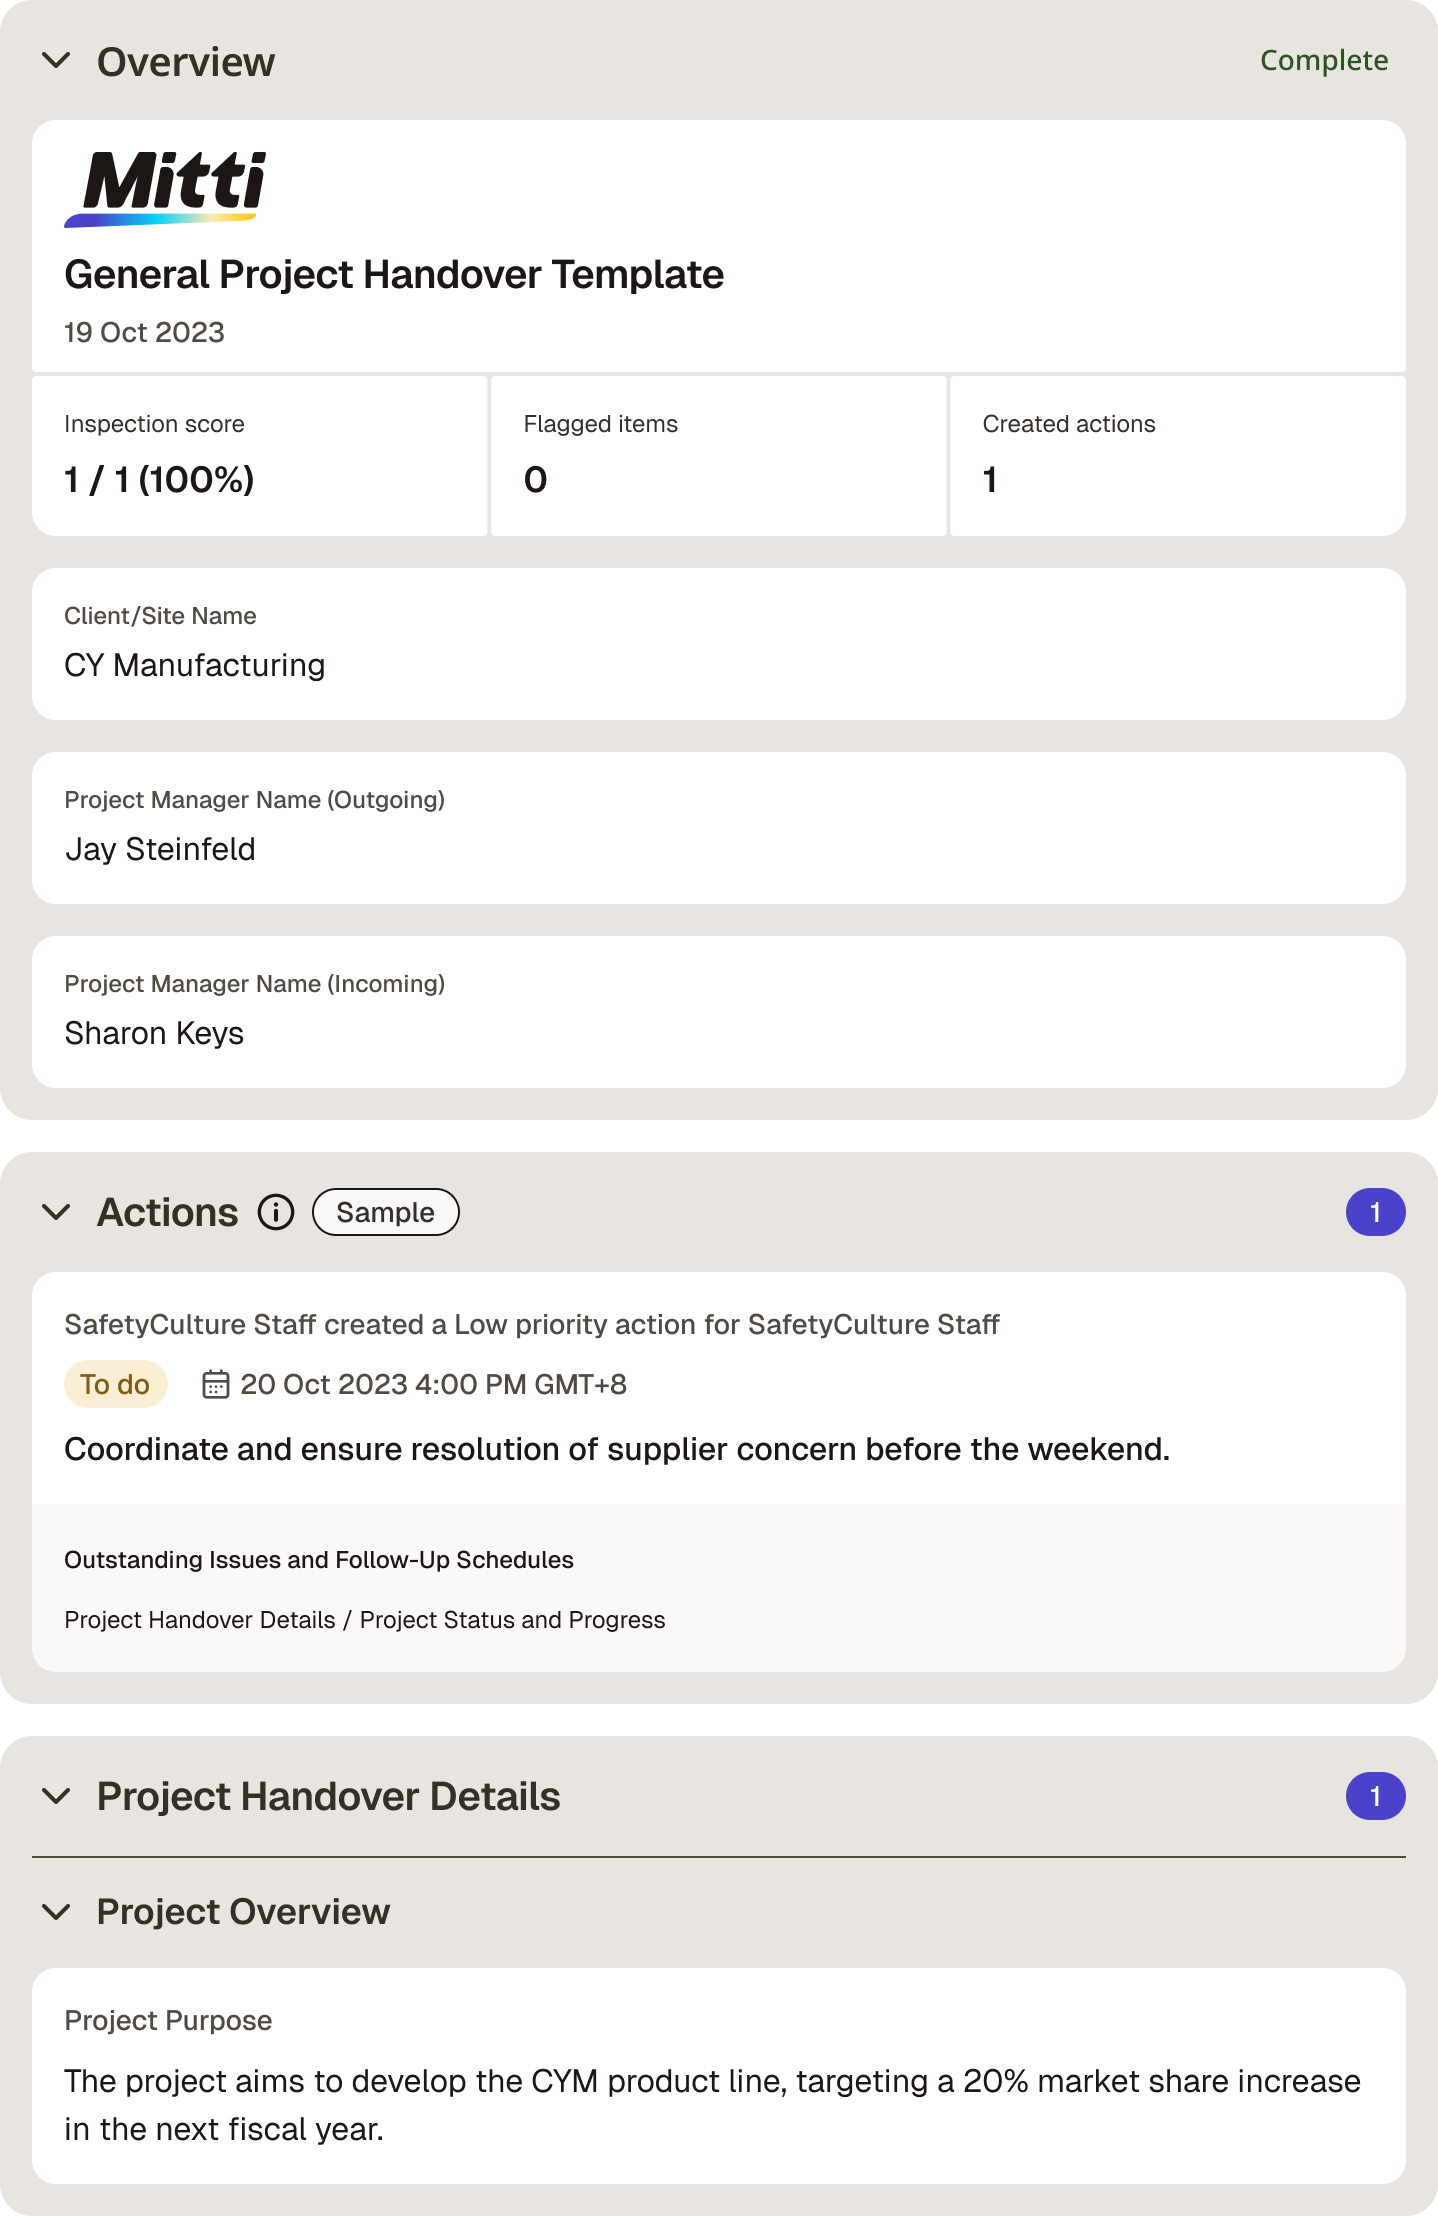The image size is (1438, 2216).
Task: Open the Created actions card
Action: (1178, 456)
